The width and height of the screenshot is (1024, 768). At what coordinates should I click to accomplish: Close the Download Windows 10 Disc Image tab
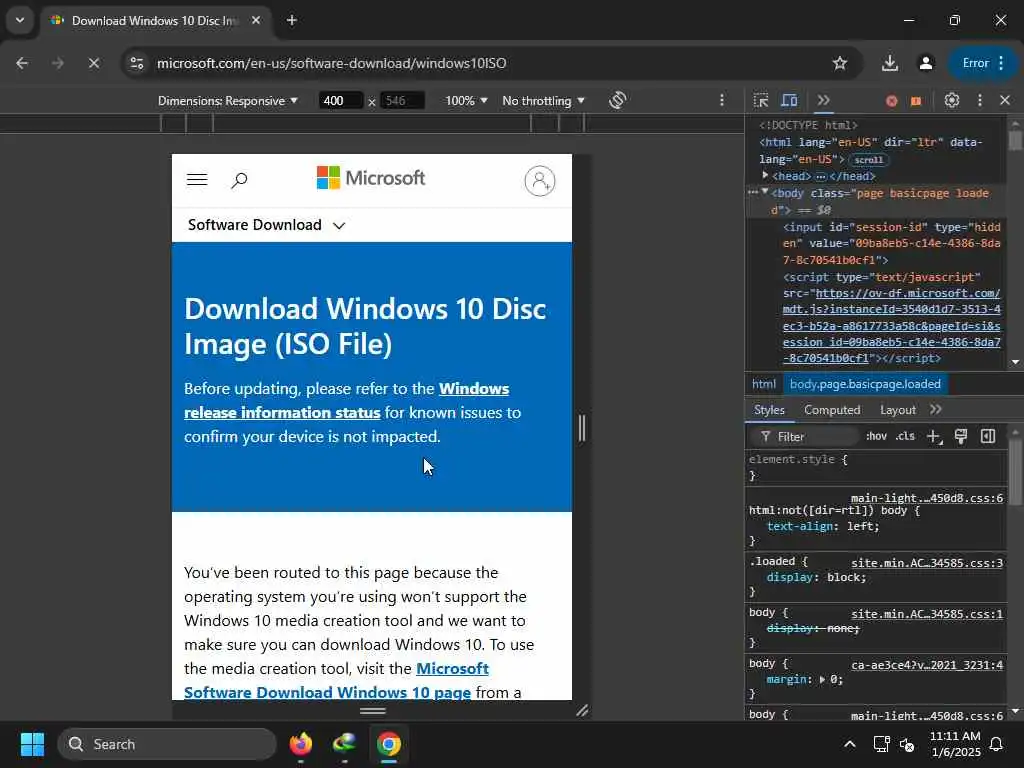pyautogui.click(x=256, y=20)
